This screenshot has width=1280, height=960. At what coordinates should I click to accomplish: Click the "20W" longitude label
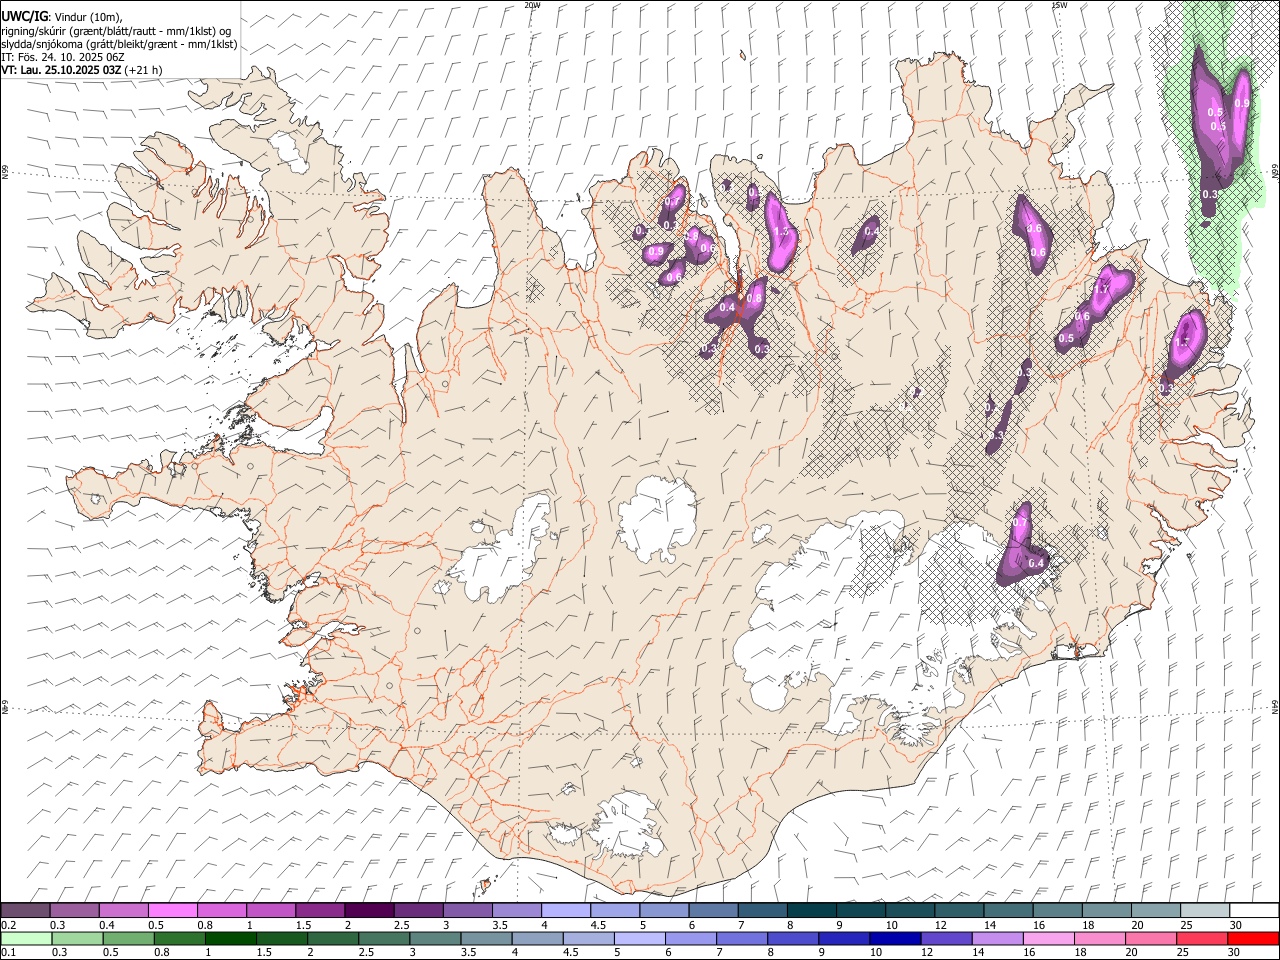point(532,5)
